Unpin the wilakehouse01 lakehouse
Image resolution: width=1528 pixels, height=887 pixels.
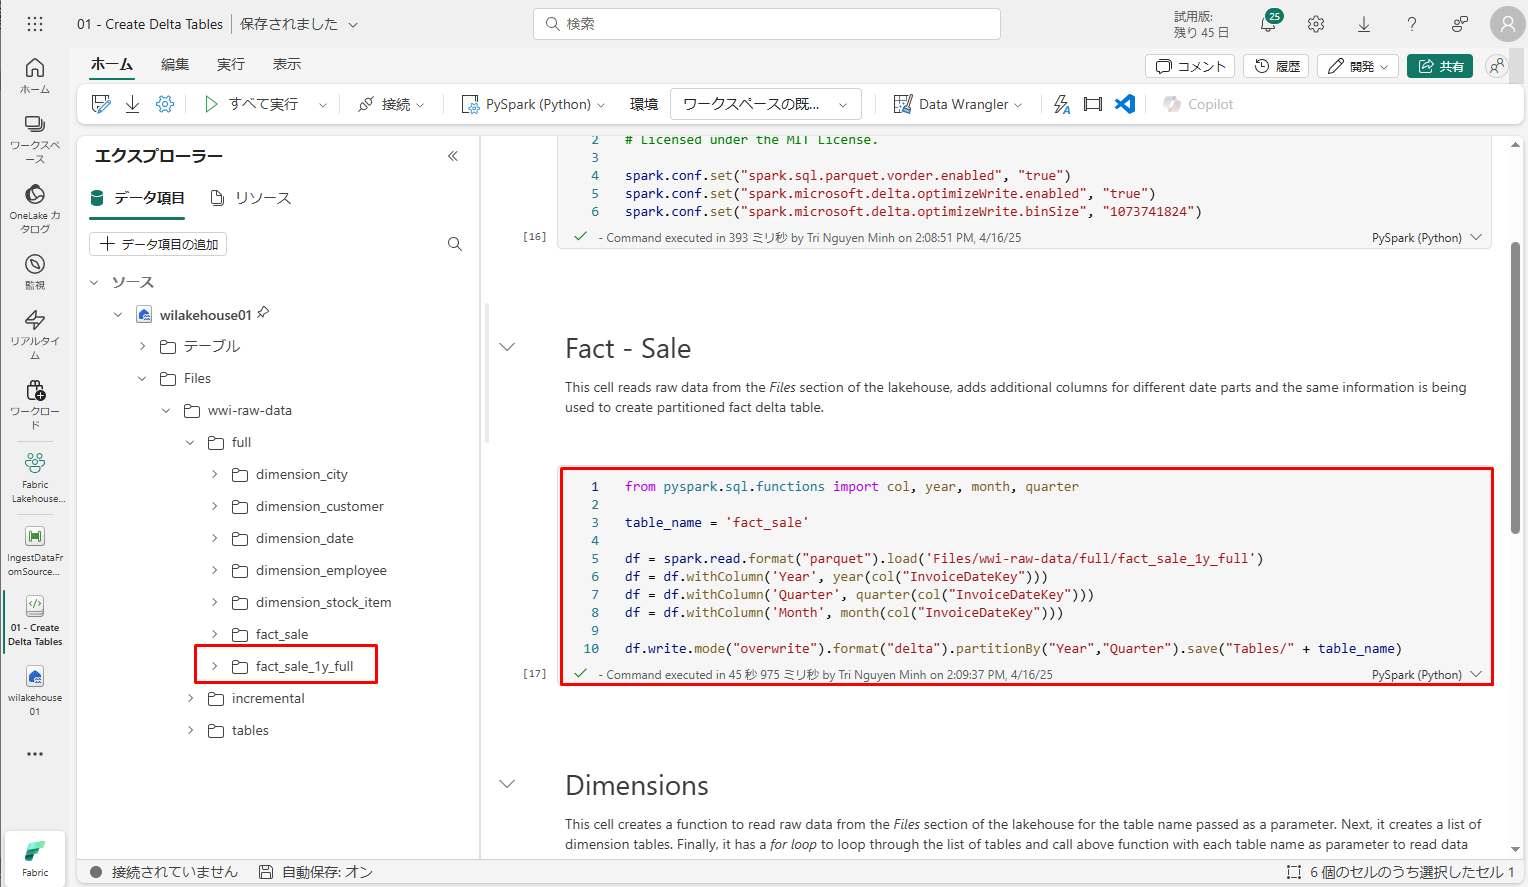263,313
